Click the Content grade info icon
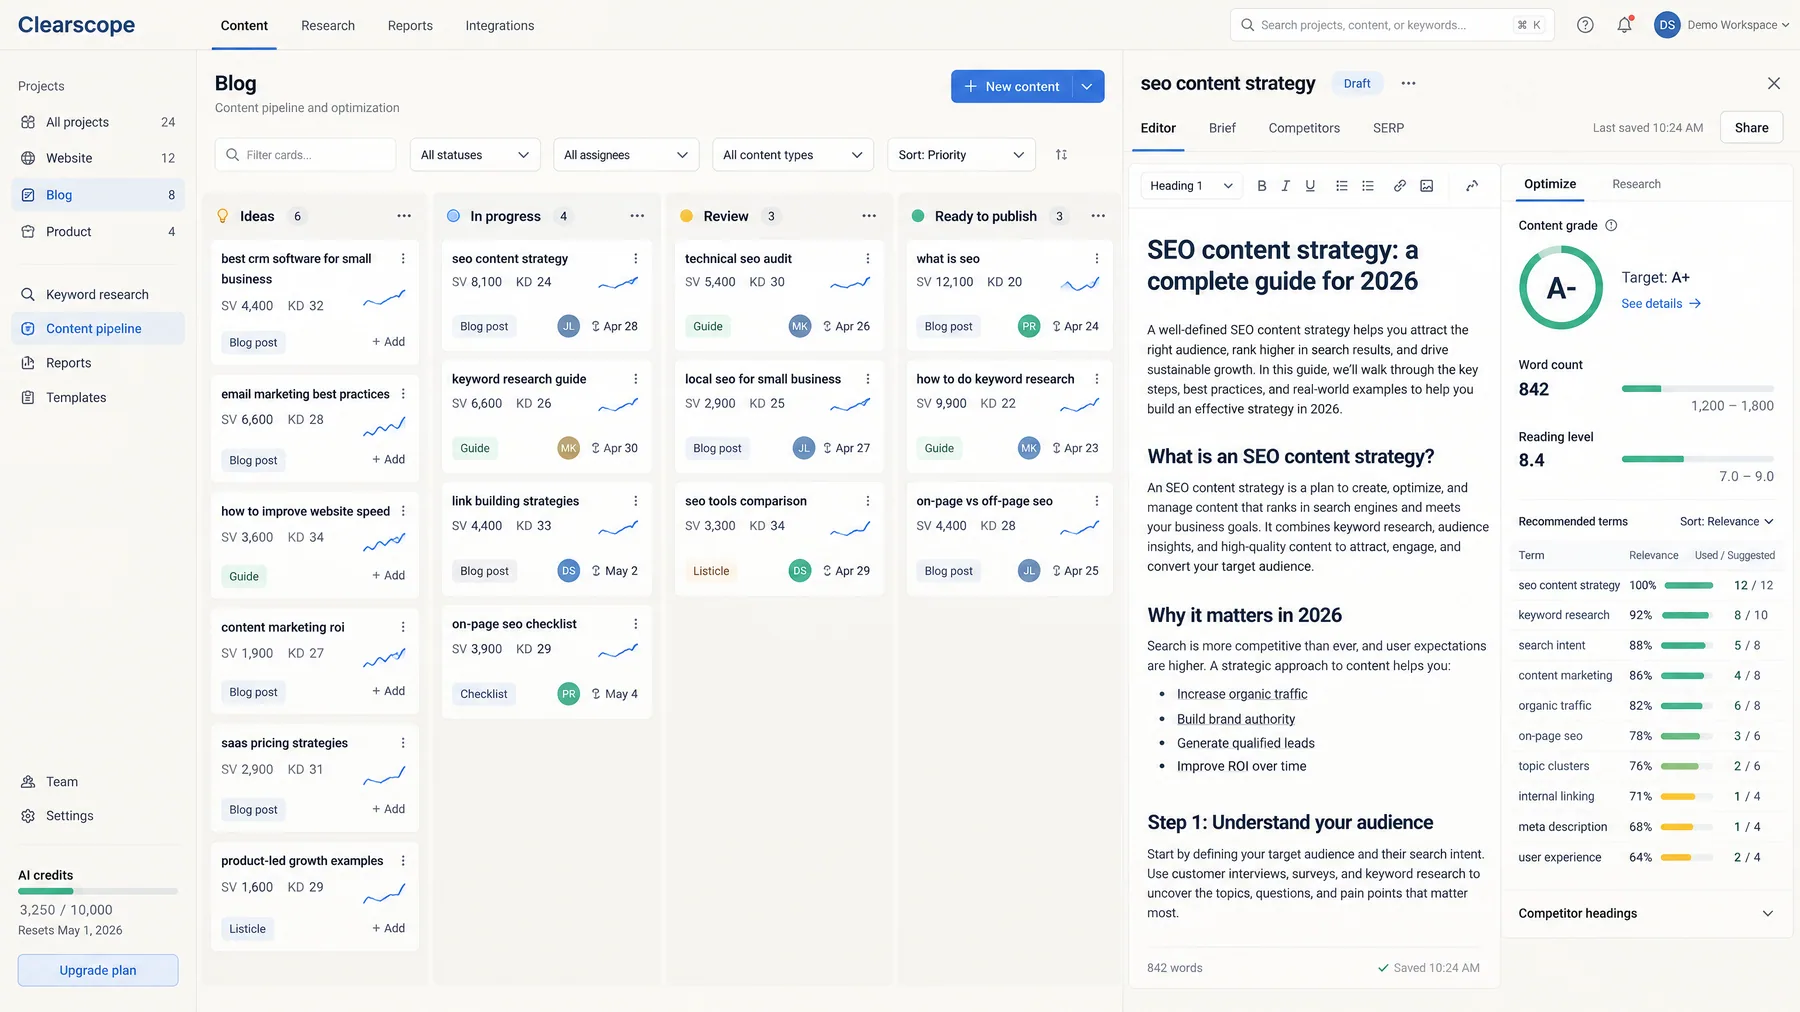Viewport: 1800px width, 1012px height. coord(1611,225)
